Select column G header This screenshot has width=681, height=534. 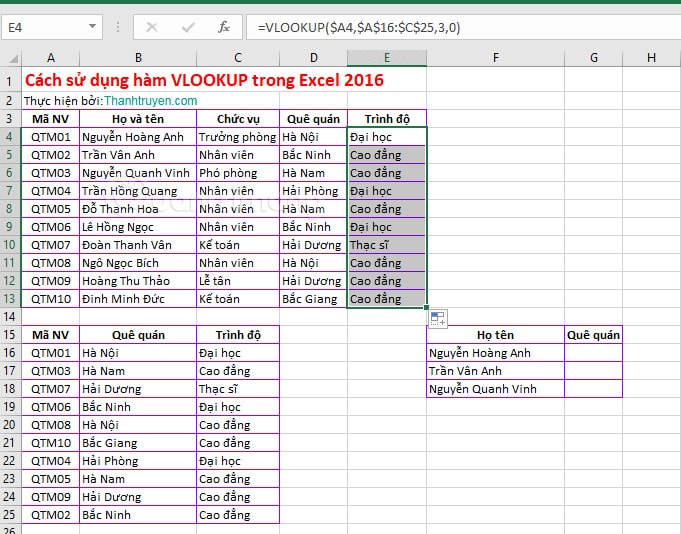click(594, 58)
